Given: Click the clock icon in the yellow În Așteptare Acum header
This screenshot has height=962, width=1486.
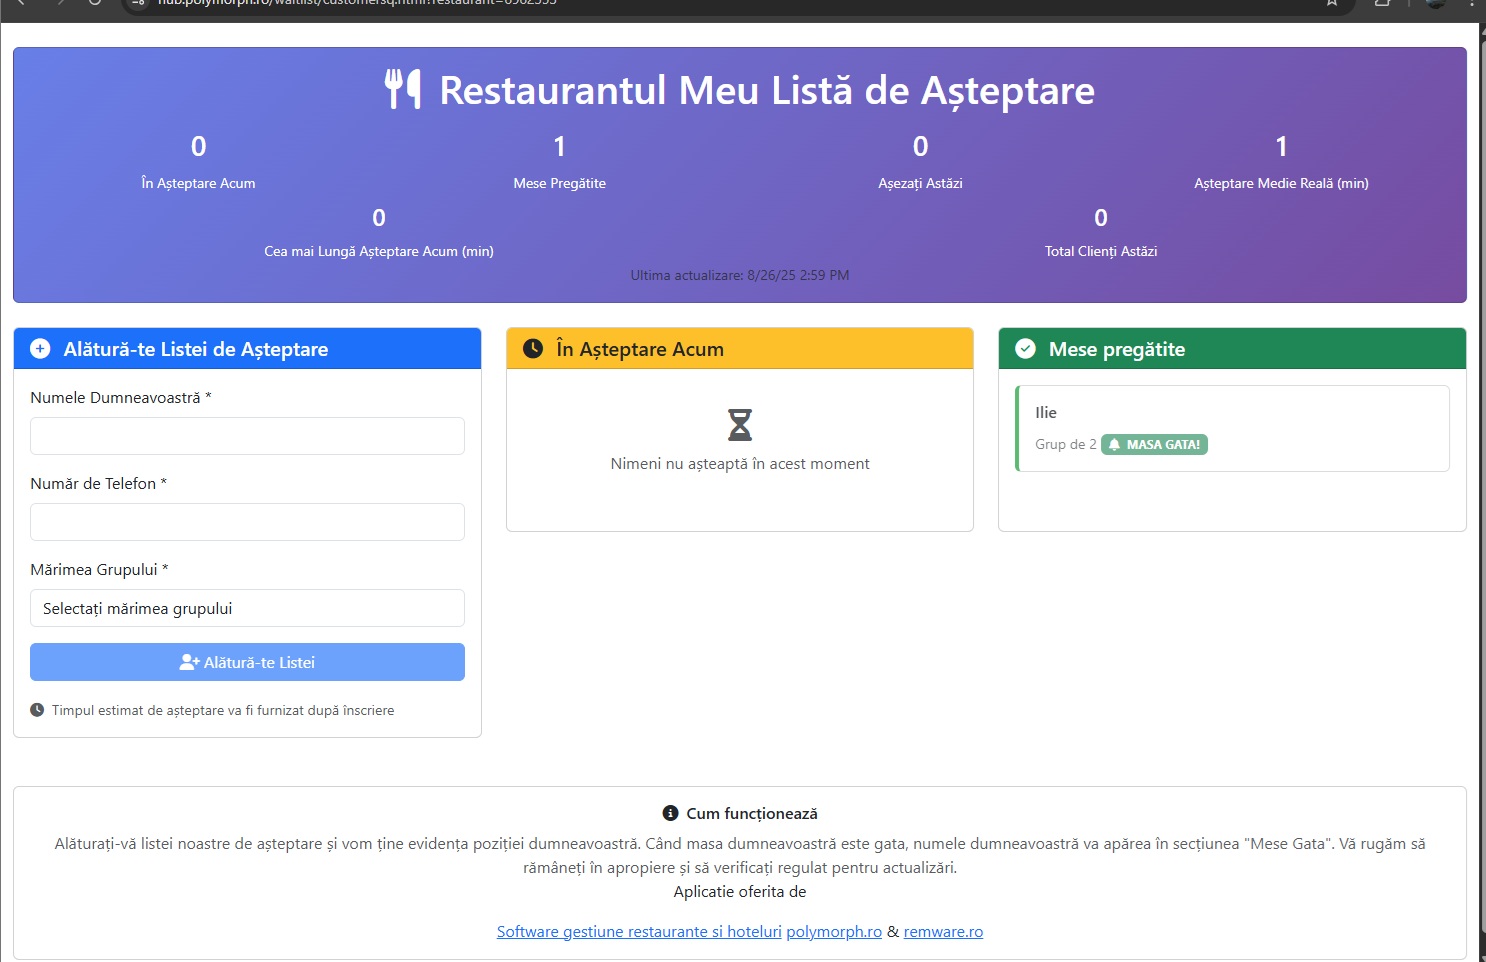Looking at the screenshot, I should (533, 348).
